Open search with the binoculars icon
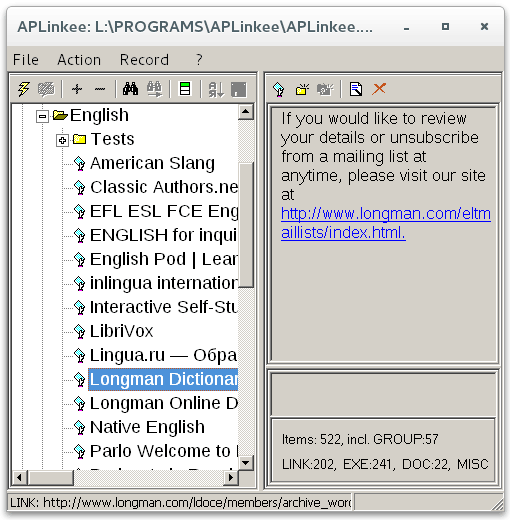The height and width of the screenshot is (520, 510). click(x=130, y=89)
